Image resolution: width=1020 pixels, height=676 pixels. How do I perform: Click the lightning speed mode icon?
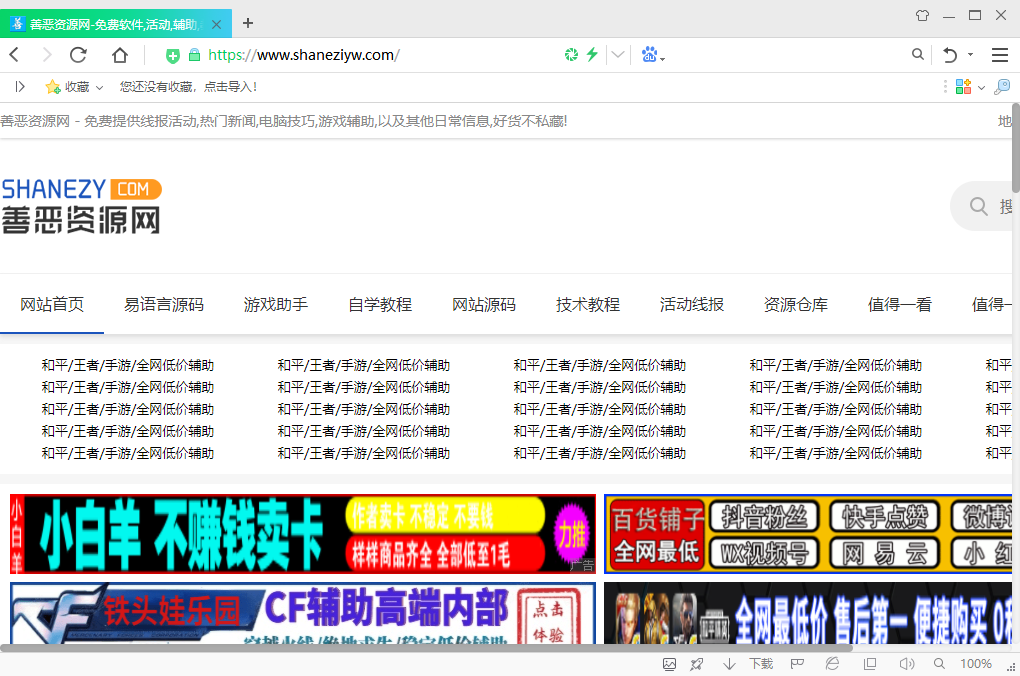591,55
